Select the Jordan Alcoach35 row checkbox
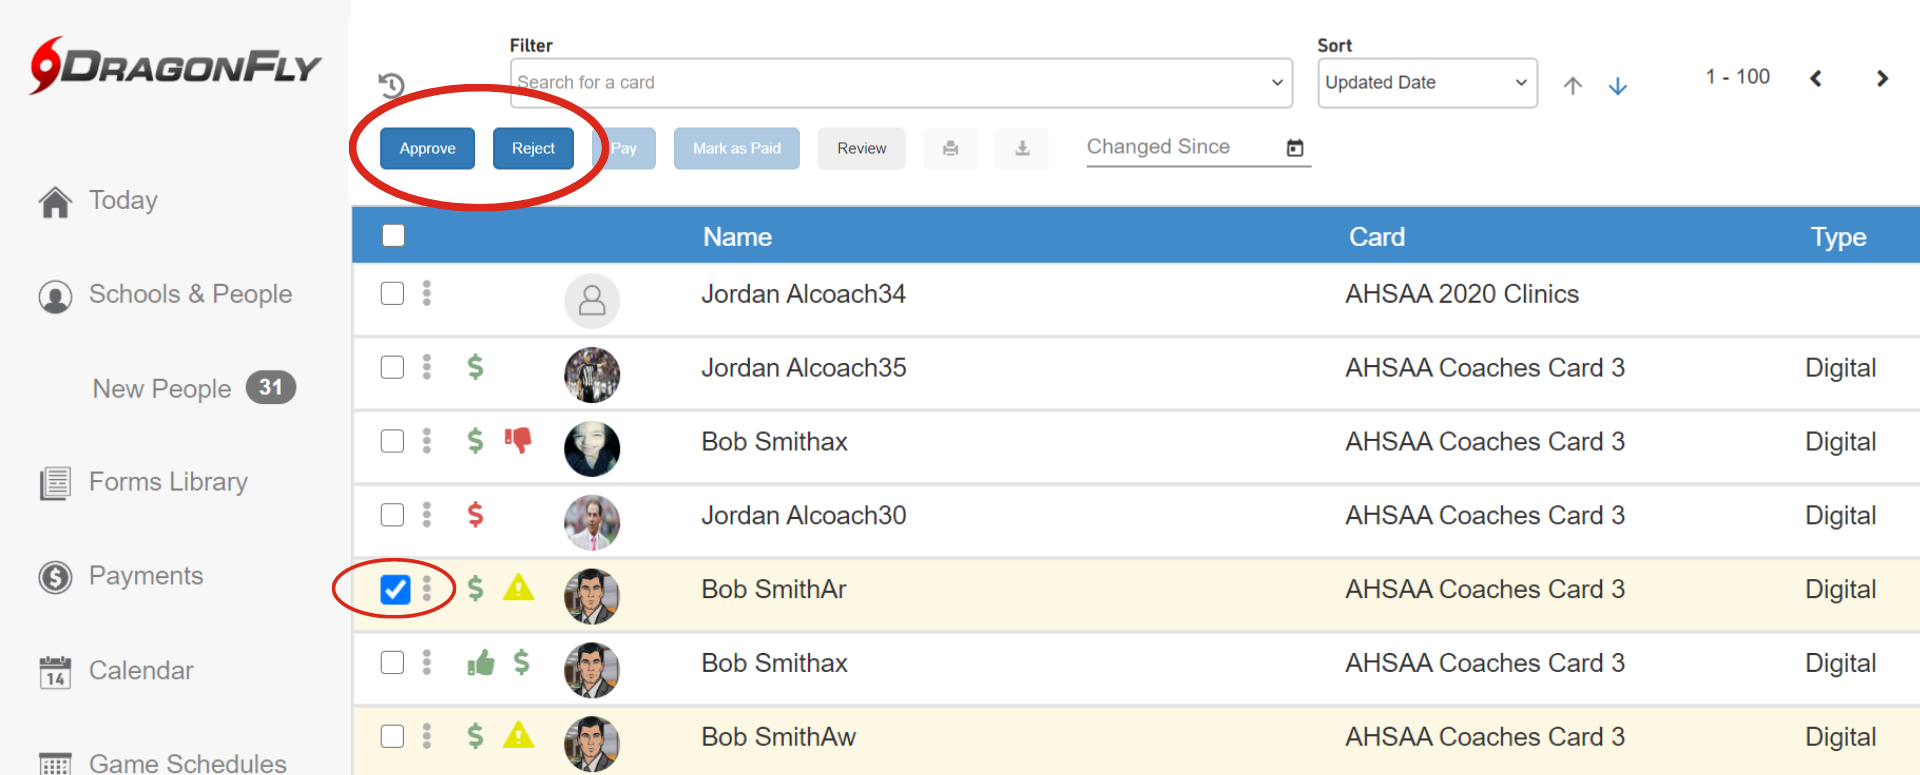Image resolution: width=1920 pixels, height=775 pixels. pyautogui.click(x=392, y=367)
